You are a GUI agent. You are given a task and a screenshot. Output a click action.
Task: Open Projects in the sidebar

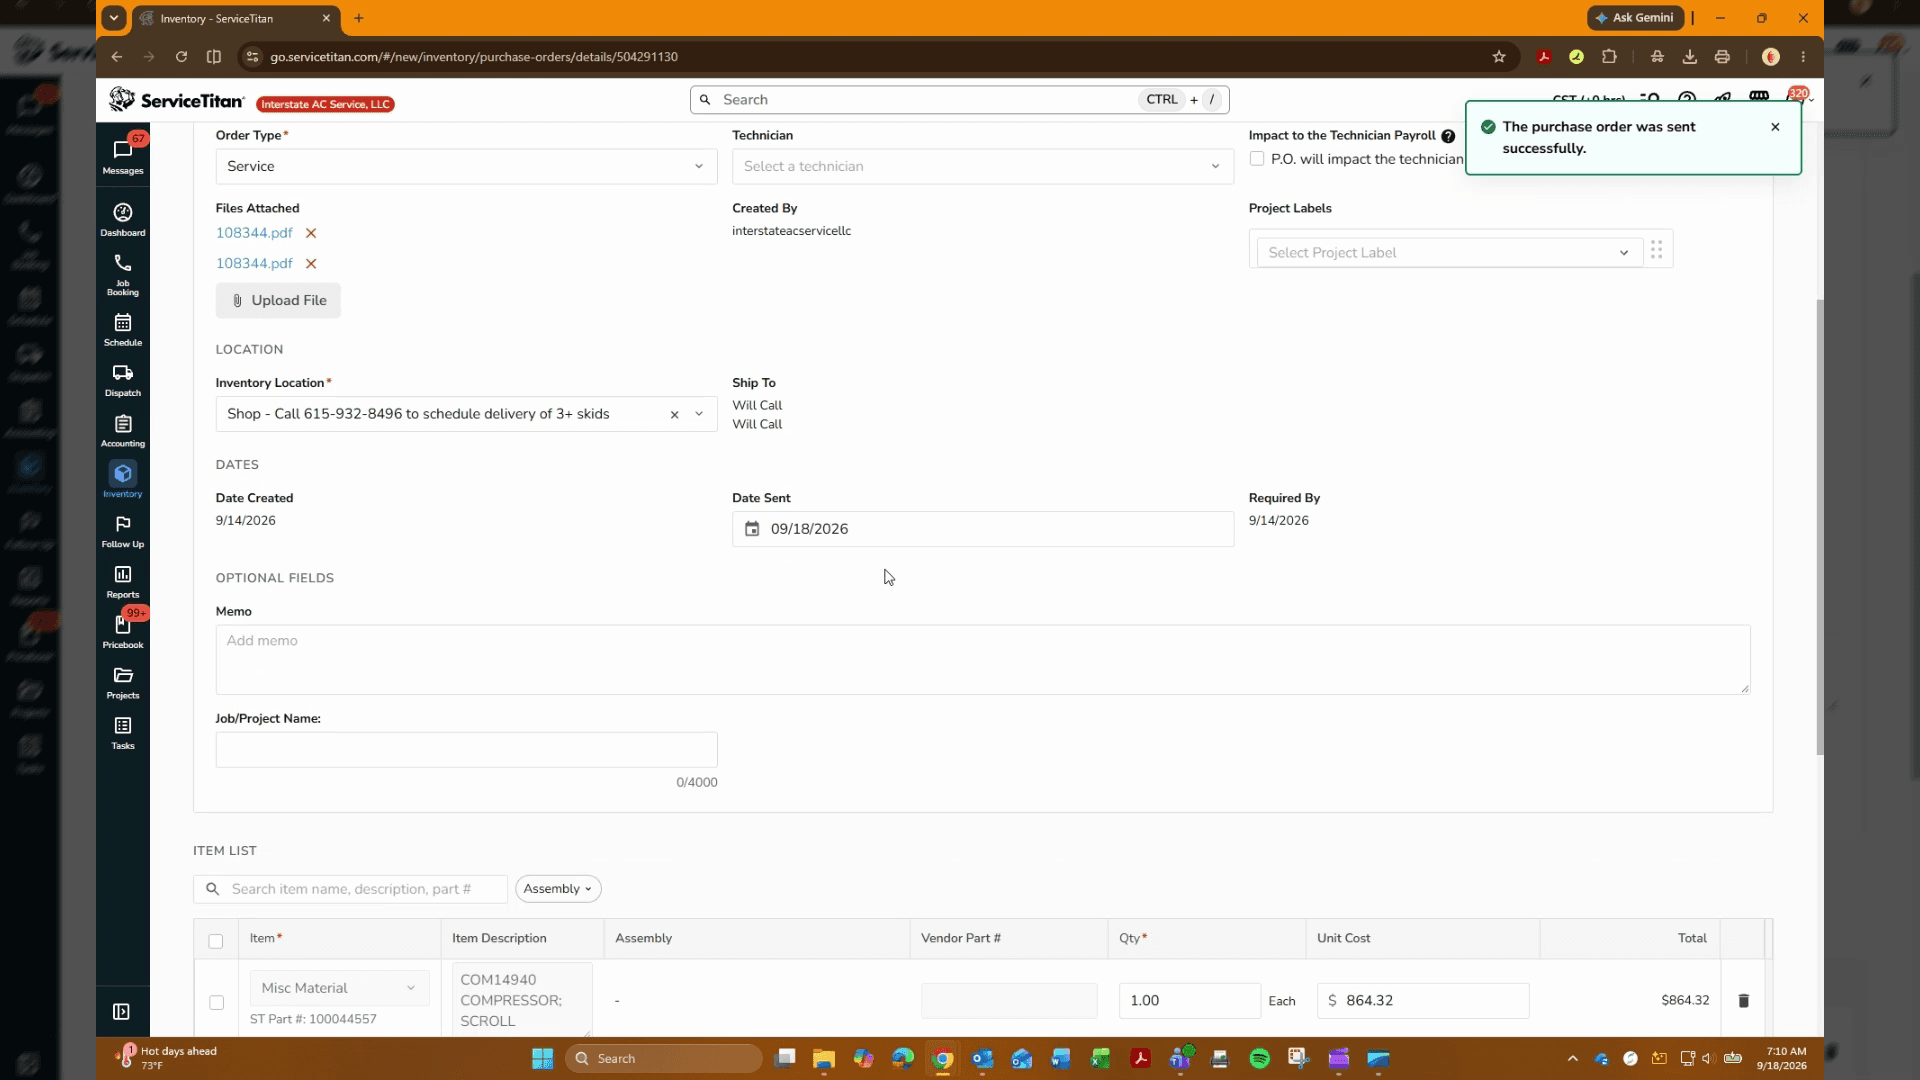click(x=123, y=682)
